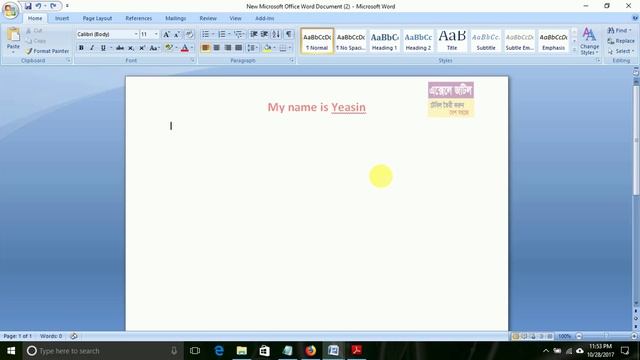Apply the Heading 2 style
Image resolution: width=640 pixels, height=360 pixels.
coord(418,41)
